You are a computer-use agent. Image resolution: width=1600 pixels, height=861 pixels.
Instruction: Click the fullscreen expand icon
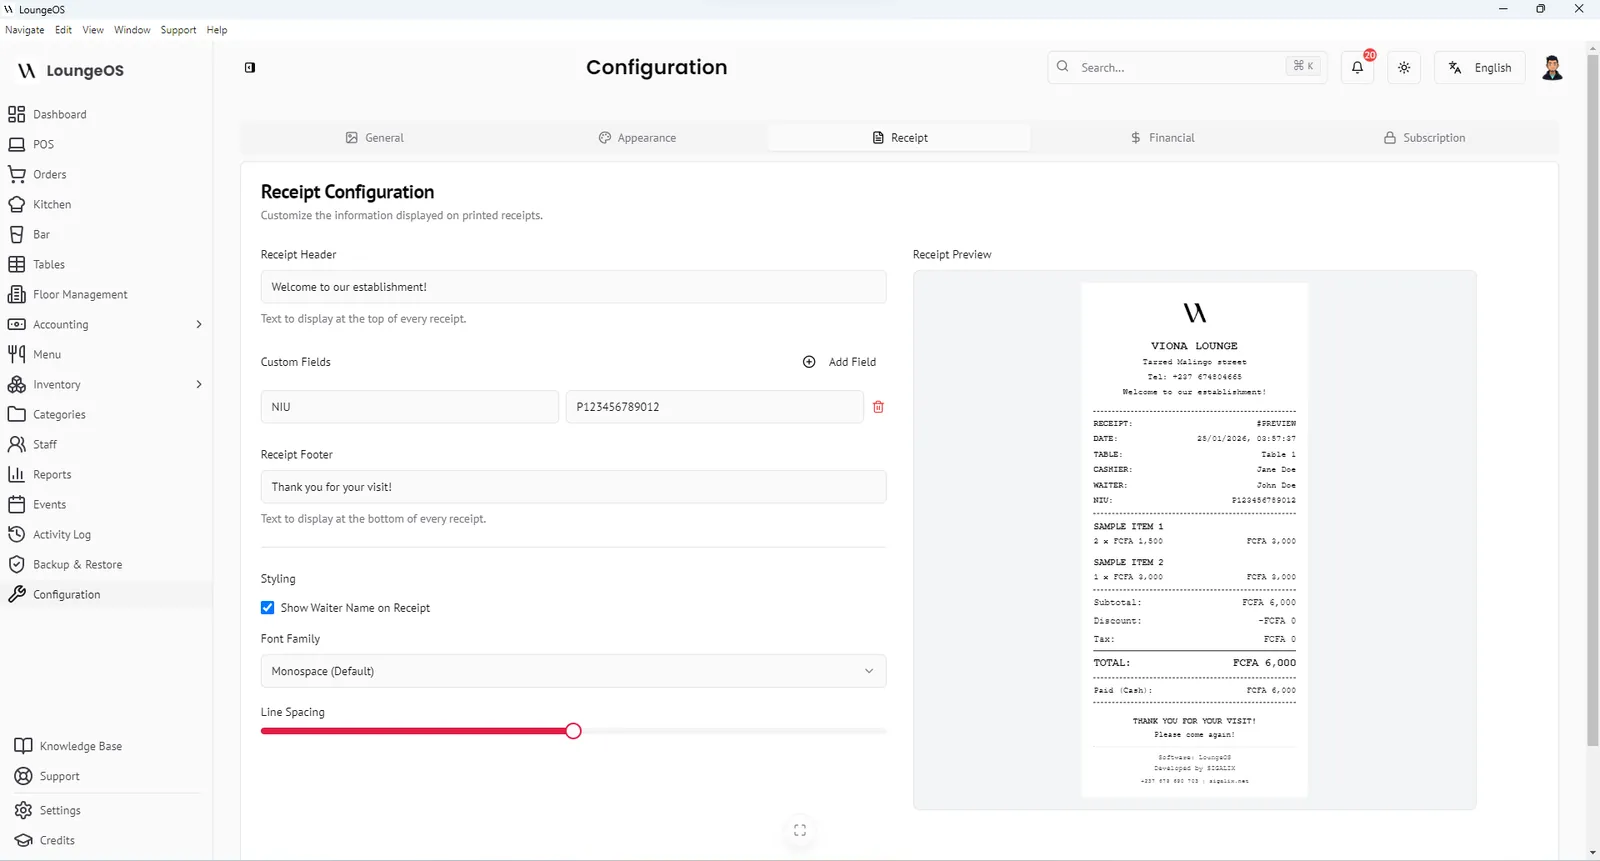(x=800, y=830)
